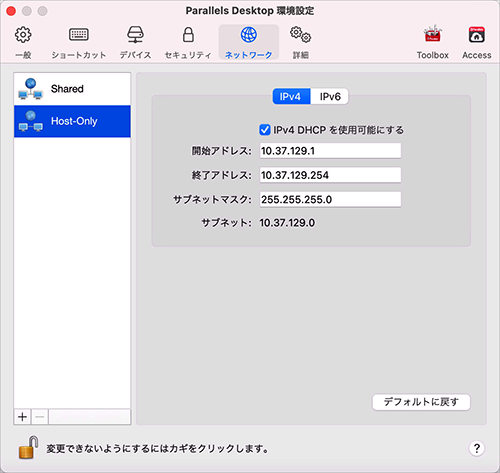
Task: Open the 詳細 advanced gears icon
Action: pos(300,35)
